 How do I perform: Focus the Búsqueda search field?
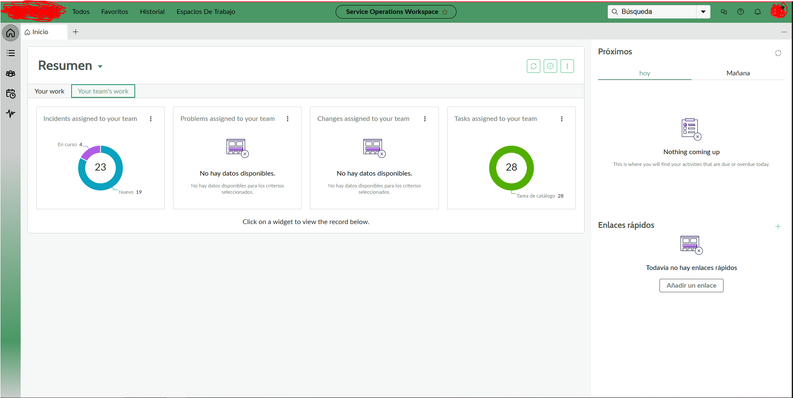652,12
